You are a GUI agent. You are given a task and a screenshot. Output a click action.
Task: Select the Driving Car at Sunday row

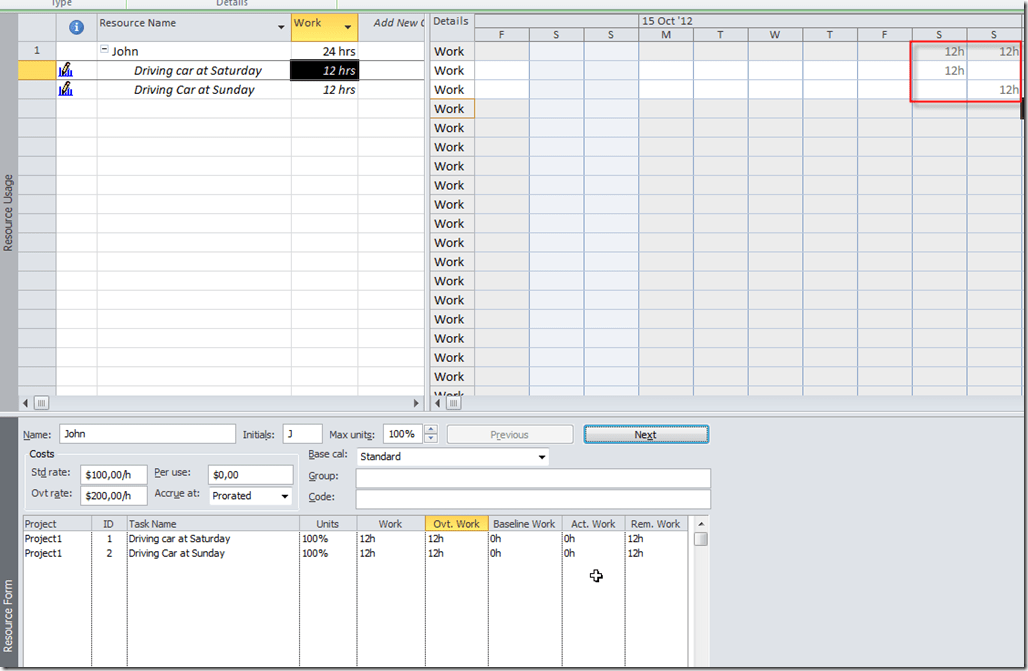pos(194,90)
